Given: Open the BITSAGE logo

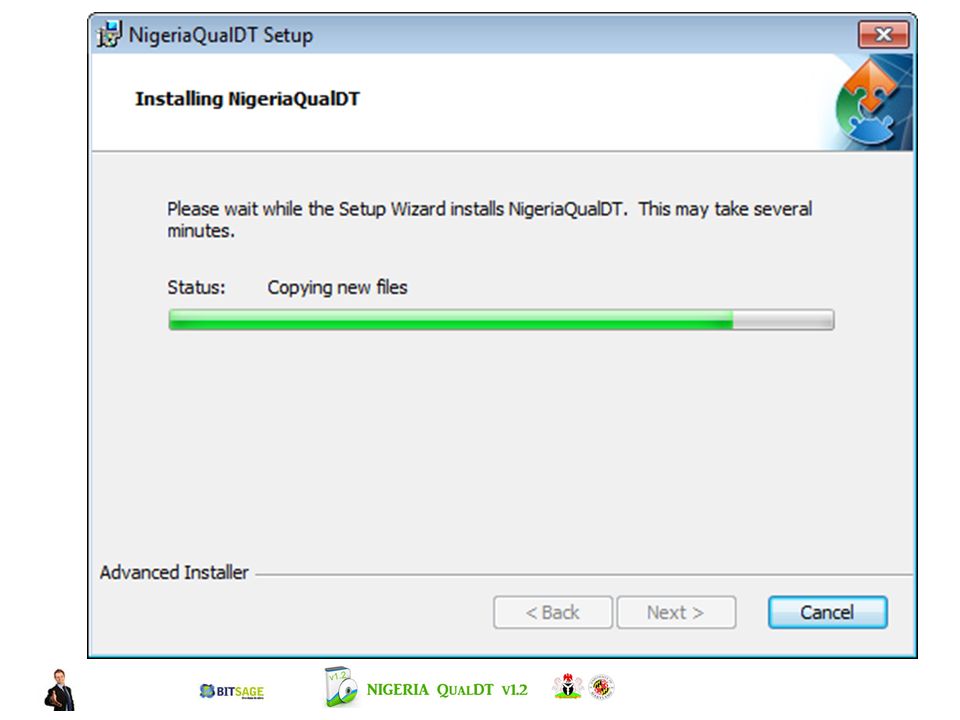Looking at the screenshot, I should pos(231,691).
